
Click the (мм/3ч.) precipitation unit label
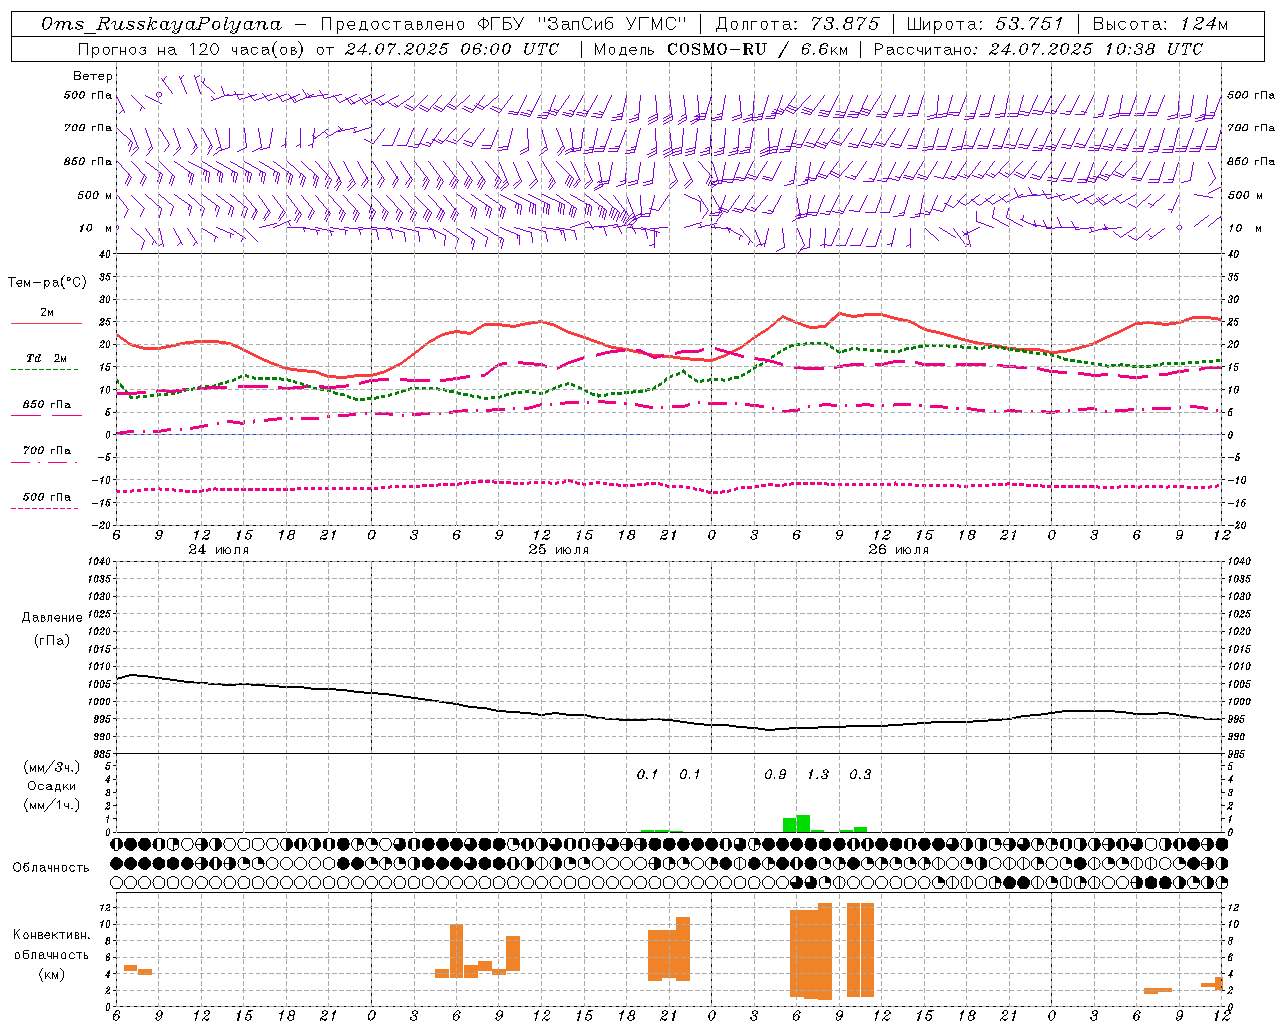pos(51,767)
